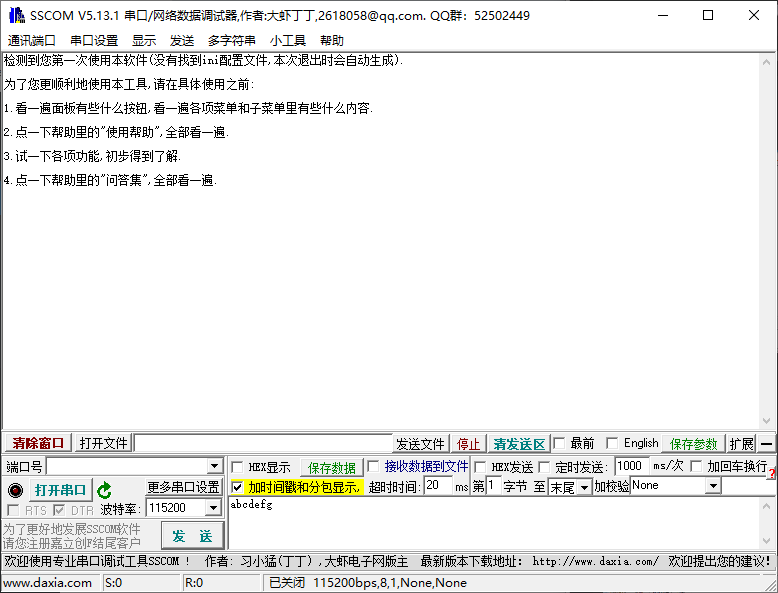Enable the 定时发送 checkbox

tap(544, 467)
